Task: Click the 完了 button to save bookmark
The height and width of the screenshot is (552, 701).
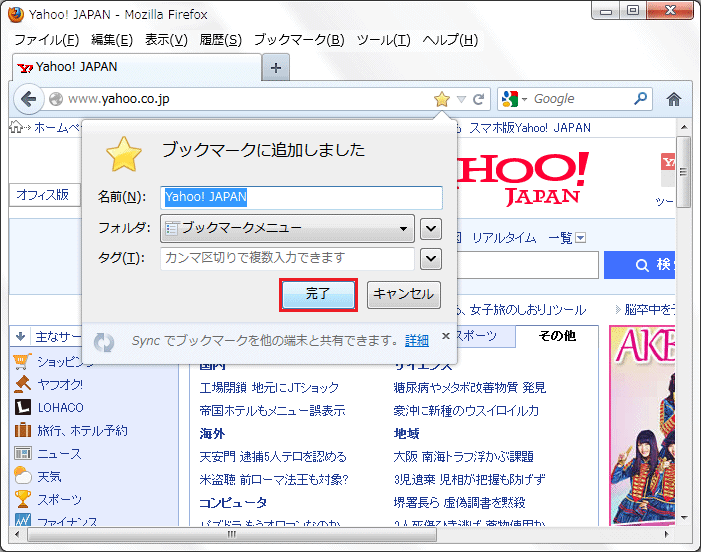Action: click(318, 294)
